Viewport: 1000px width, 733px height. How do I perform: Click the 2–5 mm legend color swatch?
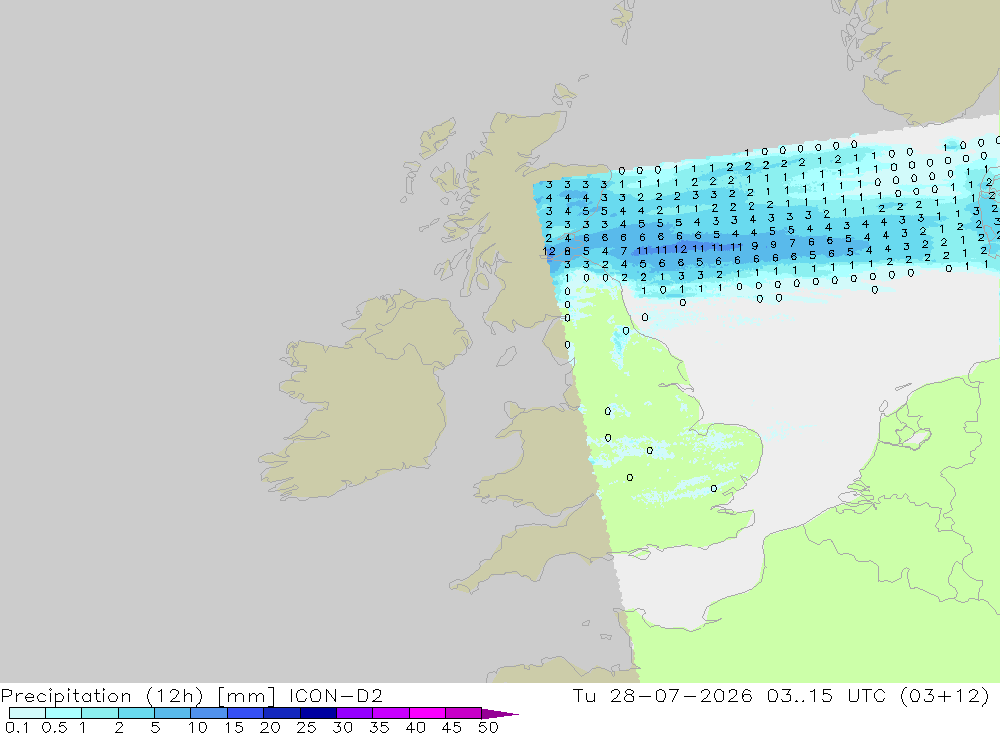coord(136,713)
